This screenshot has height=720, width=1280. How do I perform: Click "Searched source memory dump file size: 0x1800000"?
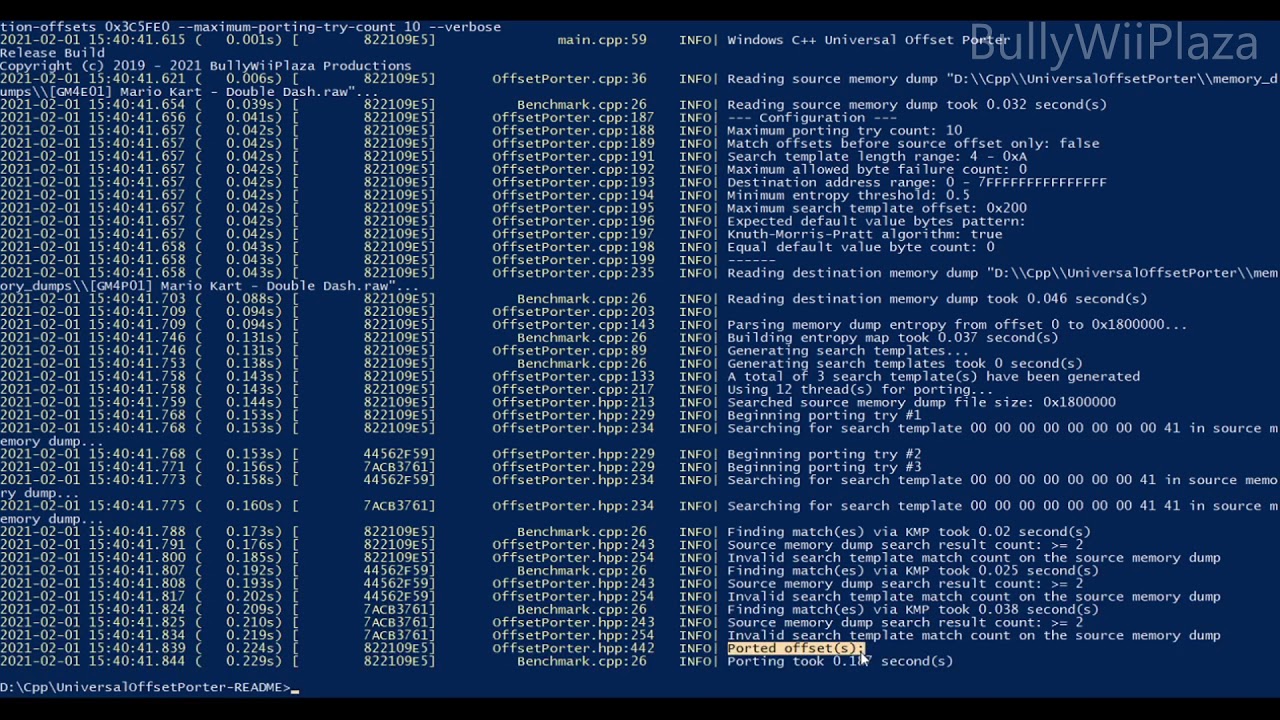921,403
